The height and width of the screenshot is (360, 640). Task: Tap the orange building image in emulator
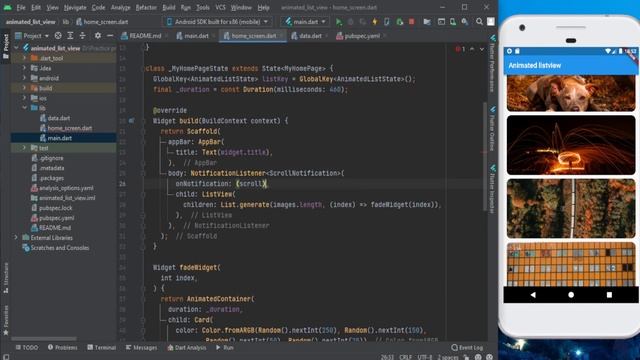[x=571, y=264]
